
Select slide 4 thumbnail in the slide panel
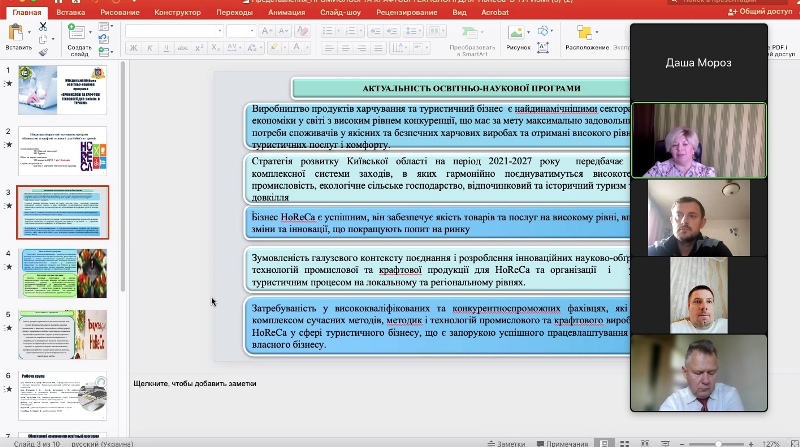coord(60,273)
